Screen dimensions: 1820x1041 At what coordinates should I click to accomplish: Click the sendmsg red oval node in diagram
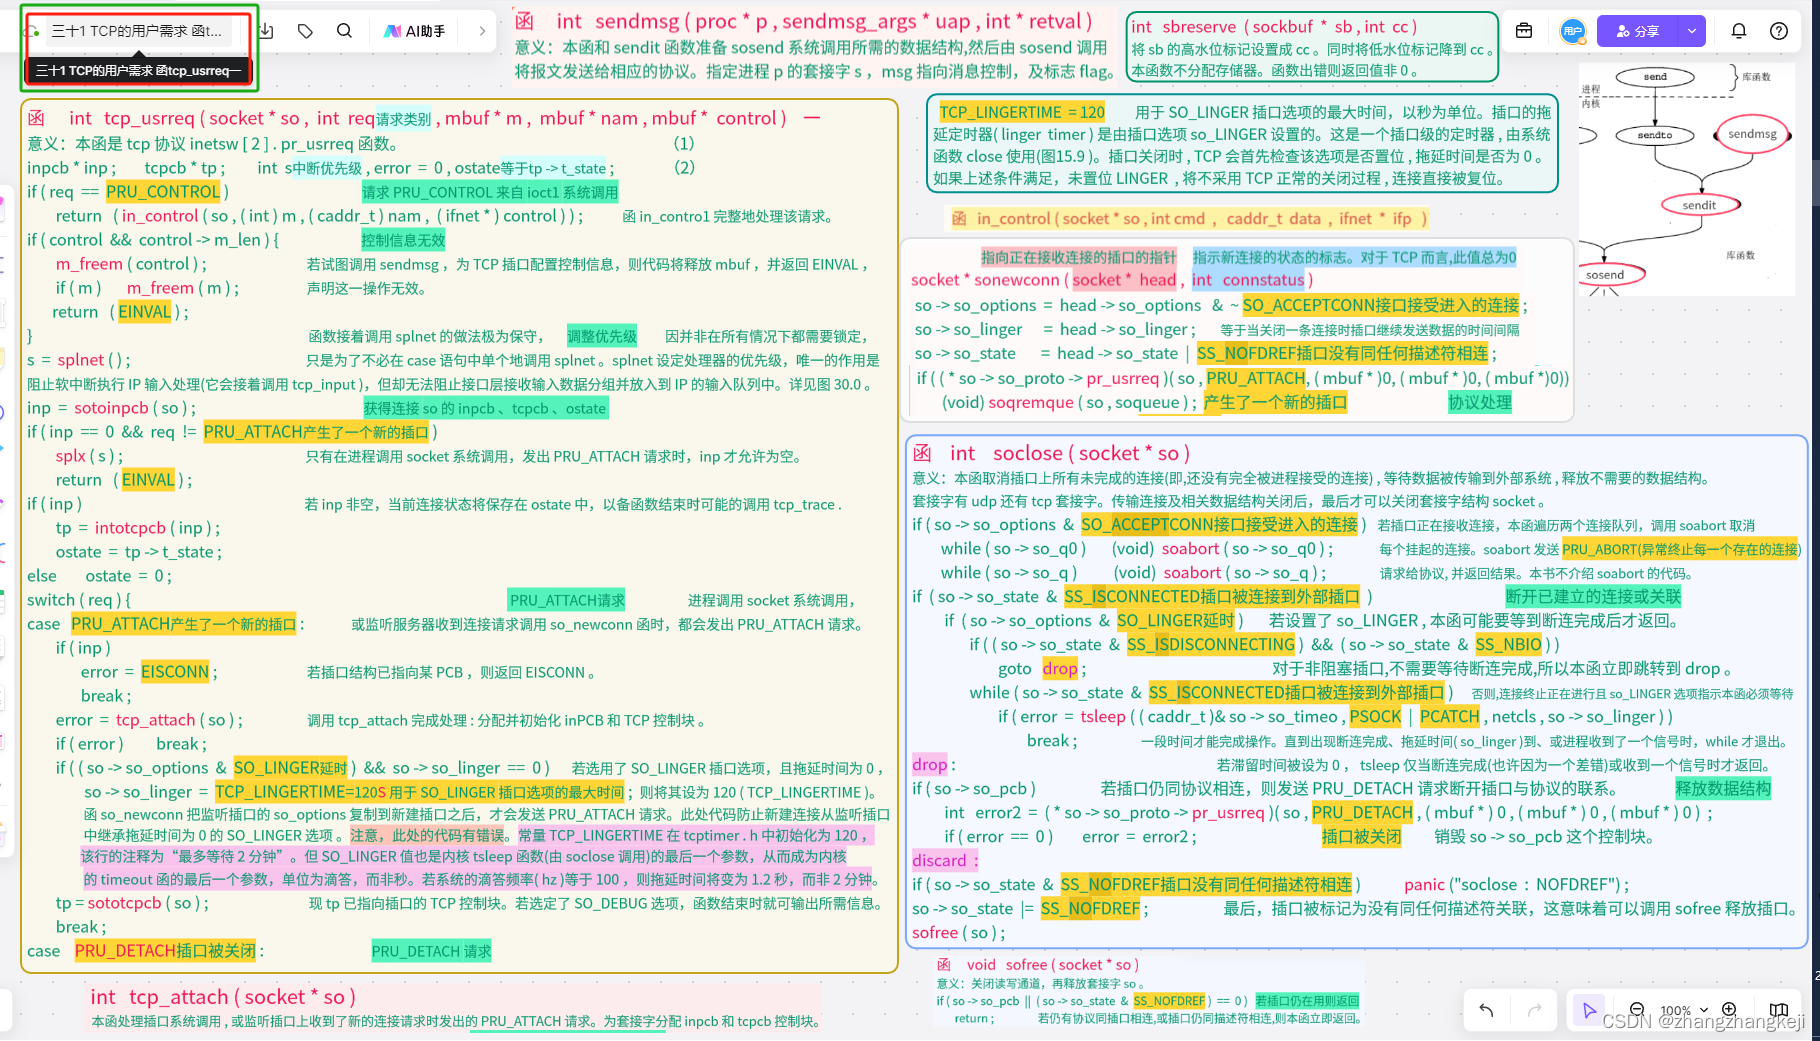tap(1752, 134)
